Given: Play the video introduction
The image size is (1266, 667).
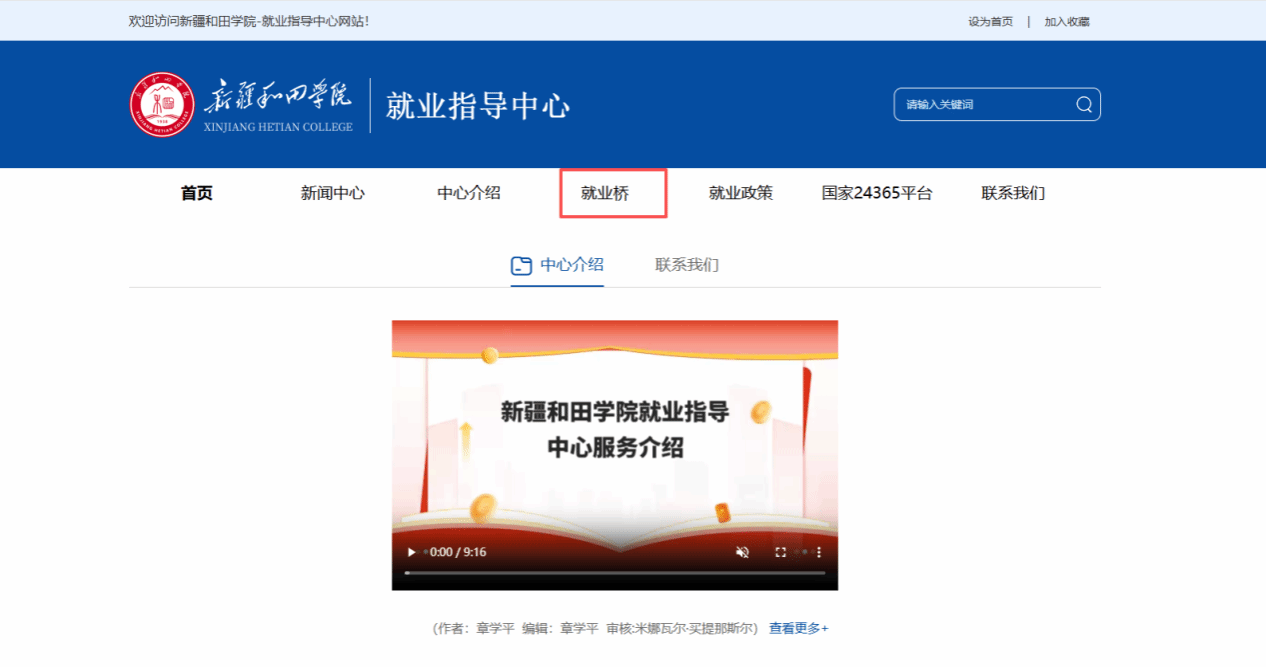Looking at the screenshot, I should 411,552.
